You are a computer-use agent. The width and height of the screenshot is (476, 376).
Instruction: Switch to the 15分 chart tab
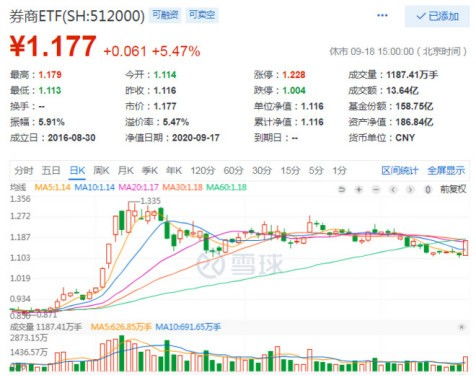290,171
